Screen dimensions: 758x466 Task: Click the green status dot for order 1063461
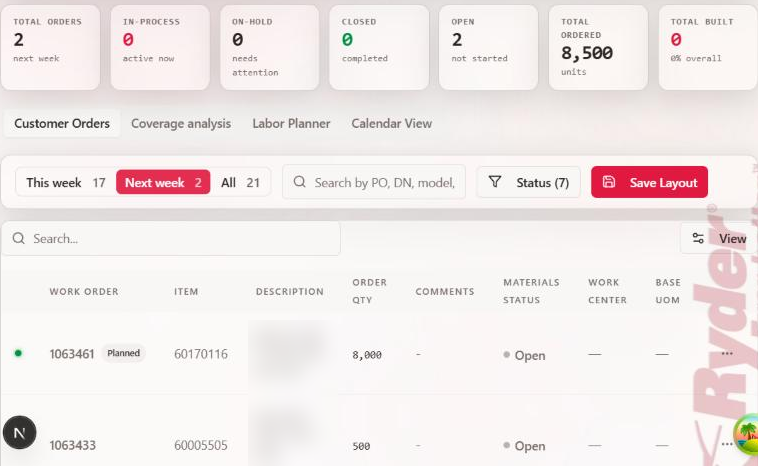pyautogui.click(x=18, y=353)
